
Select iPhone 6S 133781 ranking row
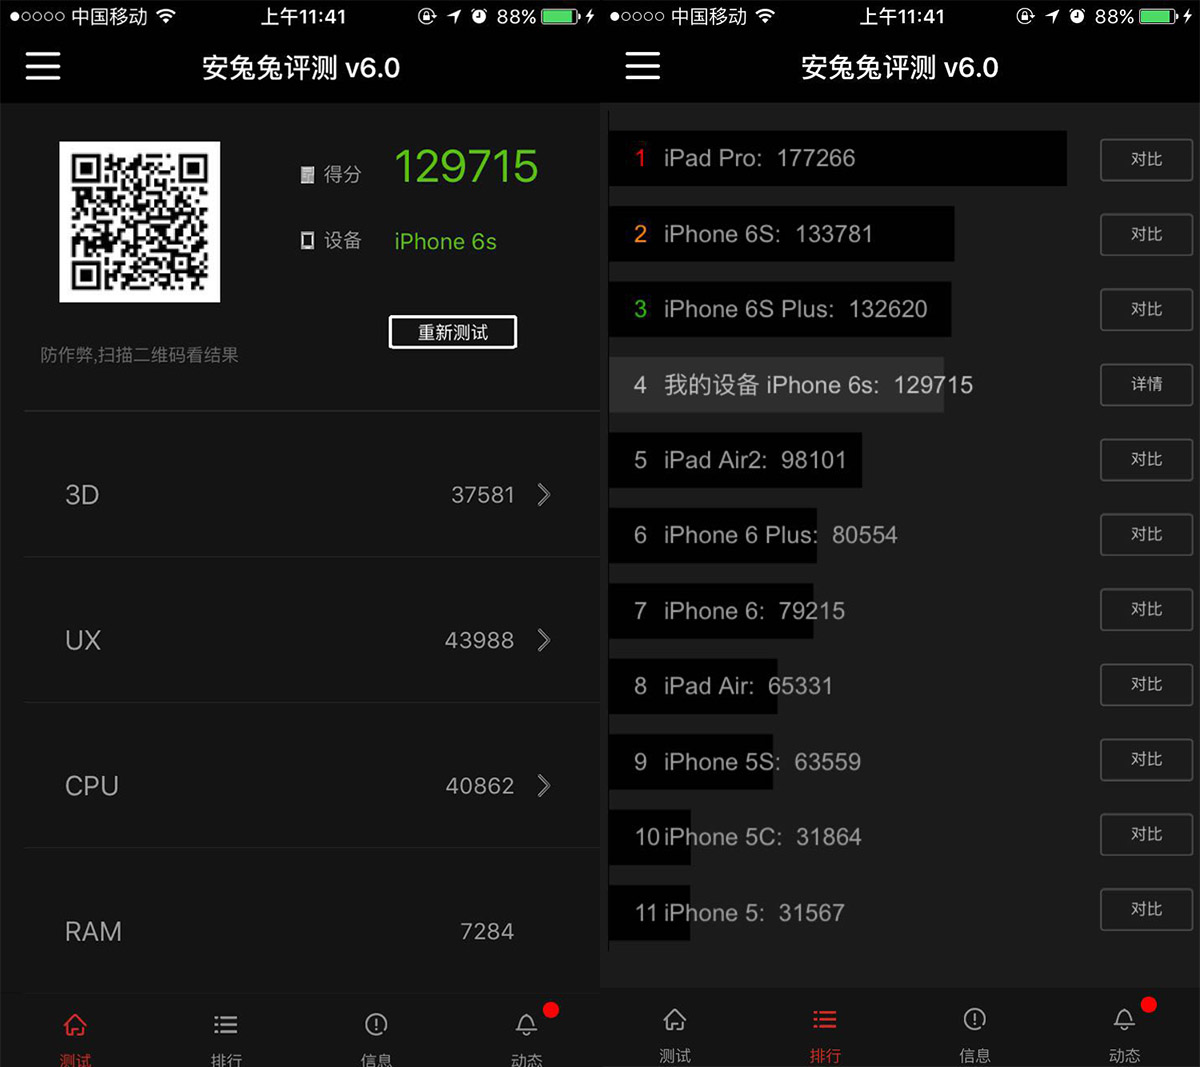click(782, 234)
